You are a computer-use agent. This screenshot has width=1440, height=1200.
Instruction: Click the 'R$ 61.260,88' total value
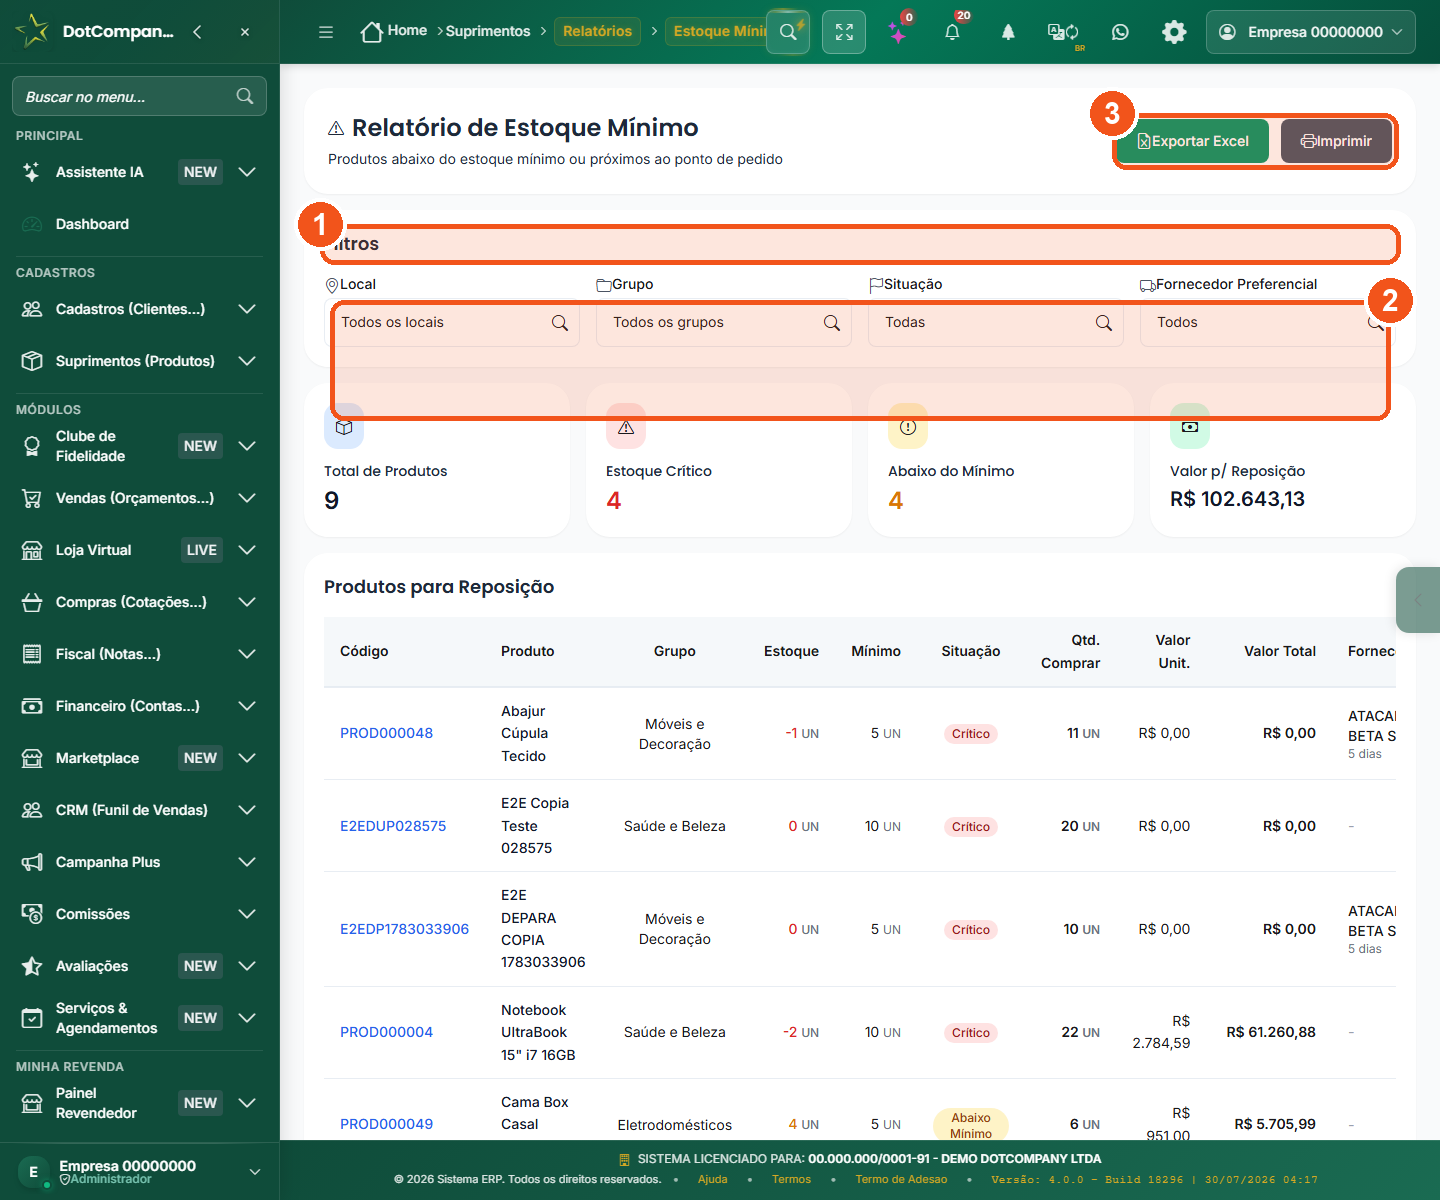coord(1271,1032)
